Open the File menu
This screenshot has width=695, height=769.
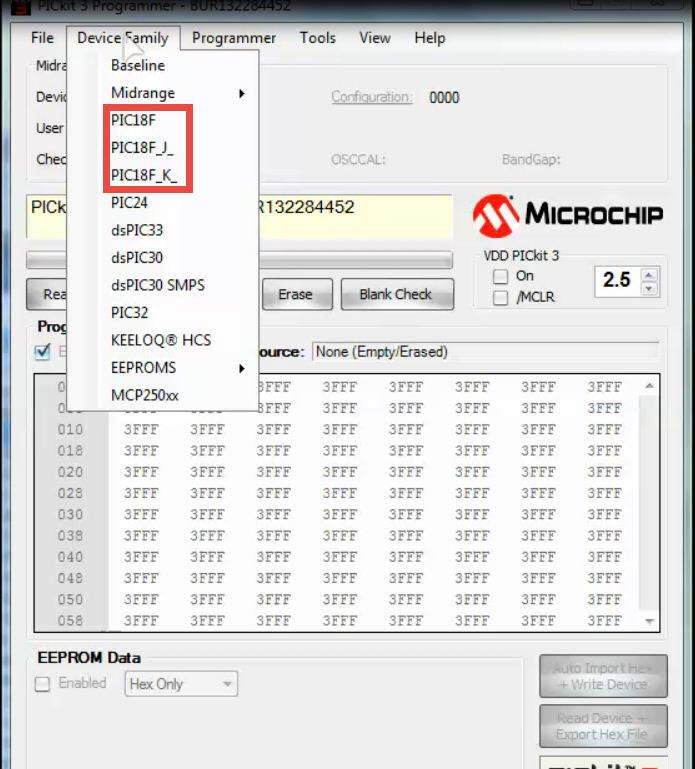click(x=42, y=38)
